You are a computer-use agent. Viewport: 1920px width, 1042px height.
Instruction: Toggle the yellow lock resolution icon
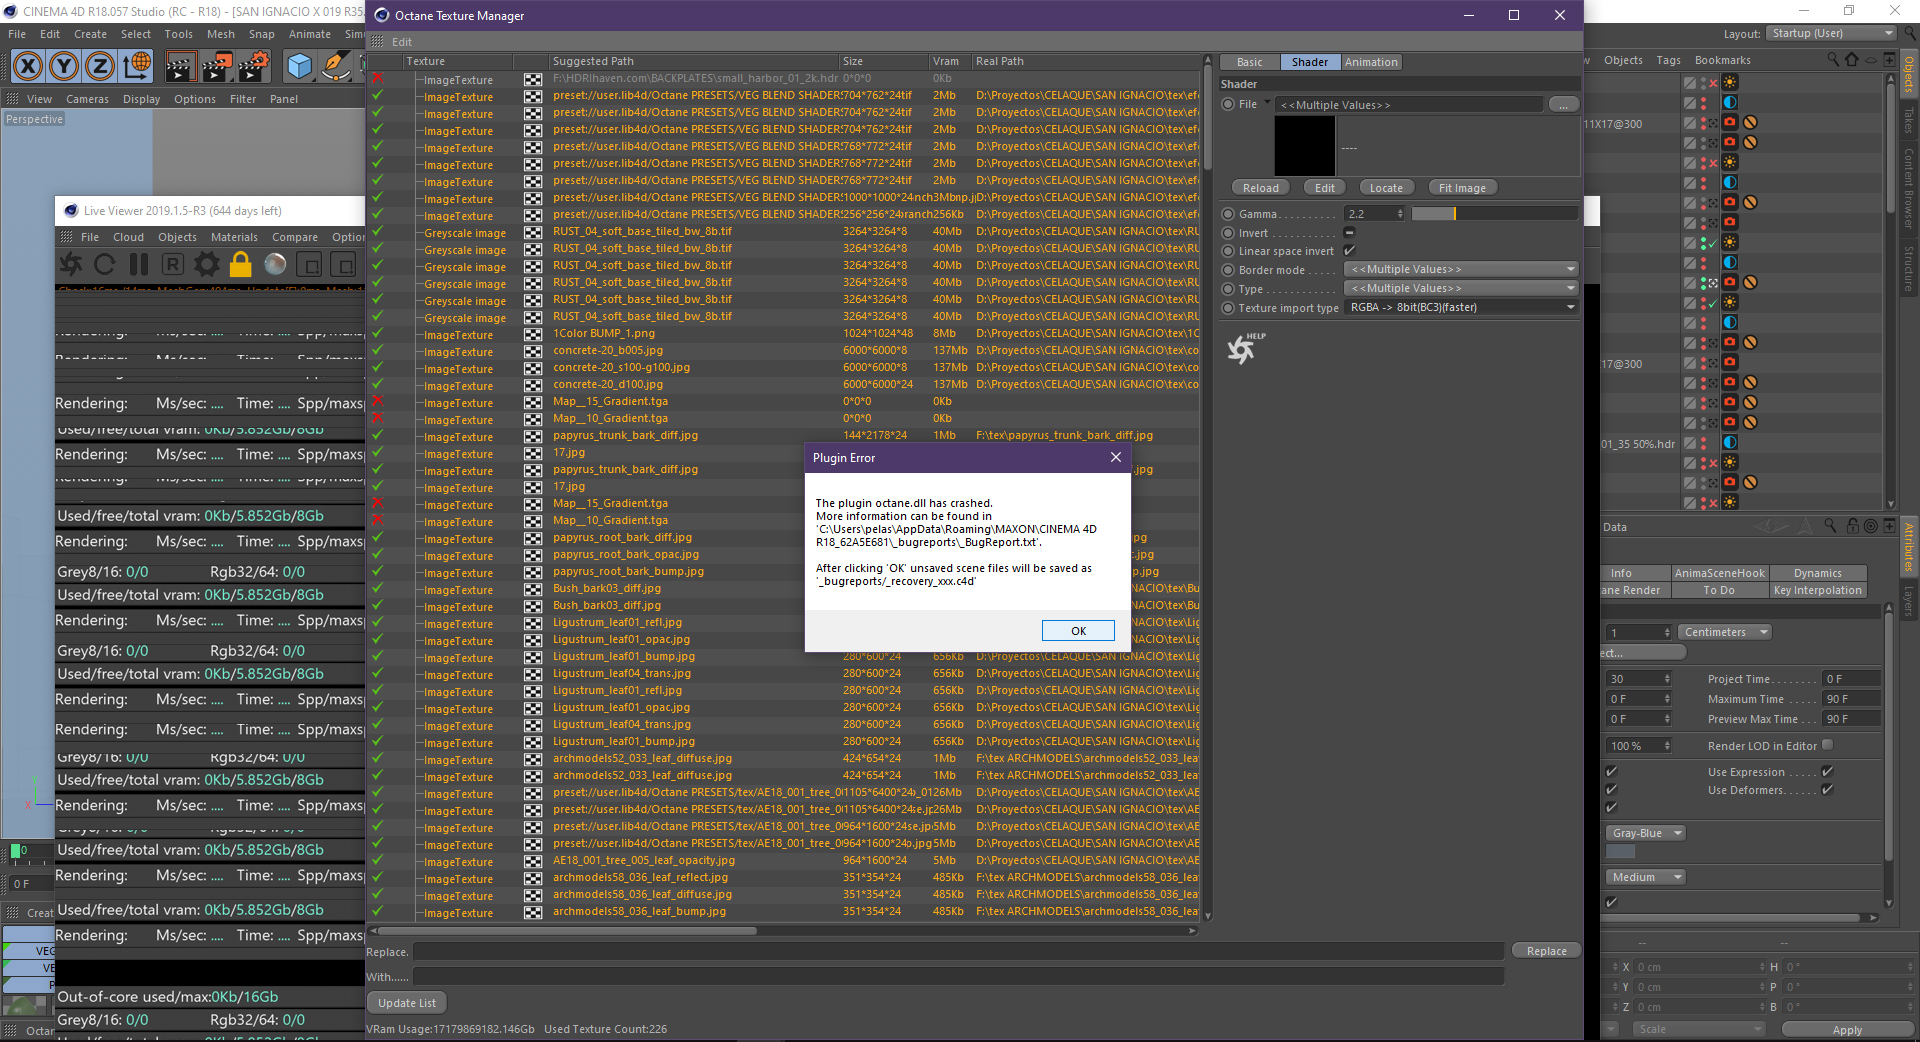coord(241,265)
